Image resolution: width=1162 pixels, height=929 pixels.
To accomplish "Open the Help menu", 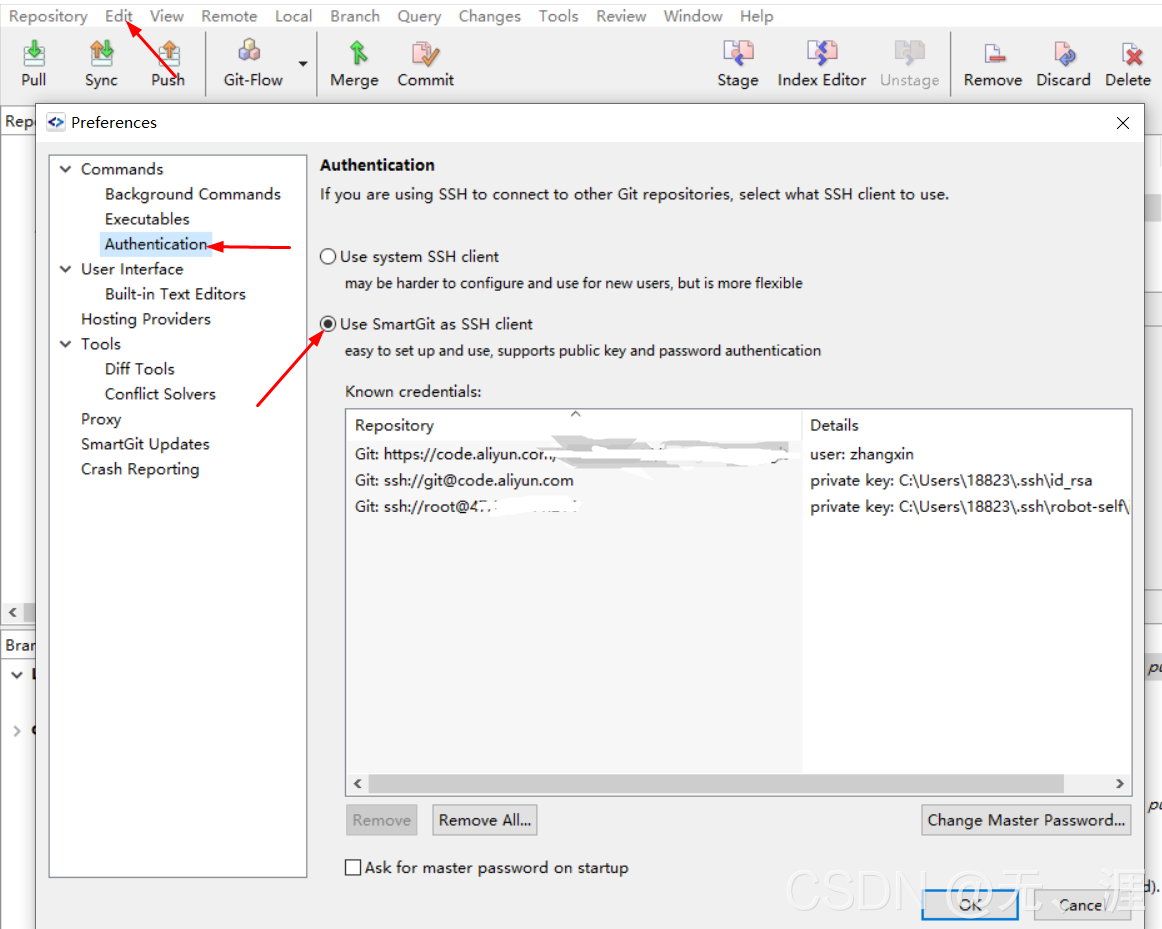I will pos(756,16).
